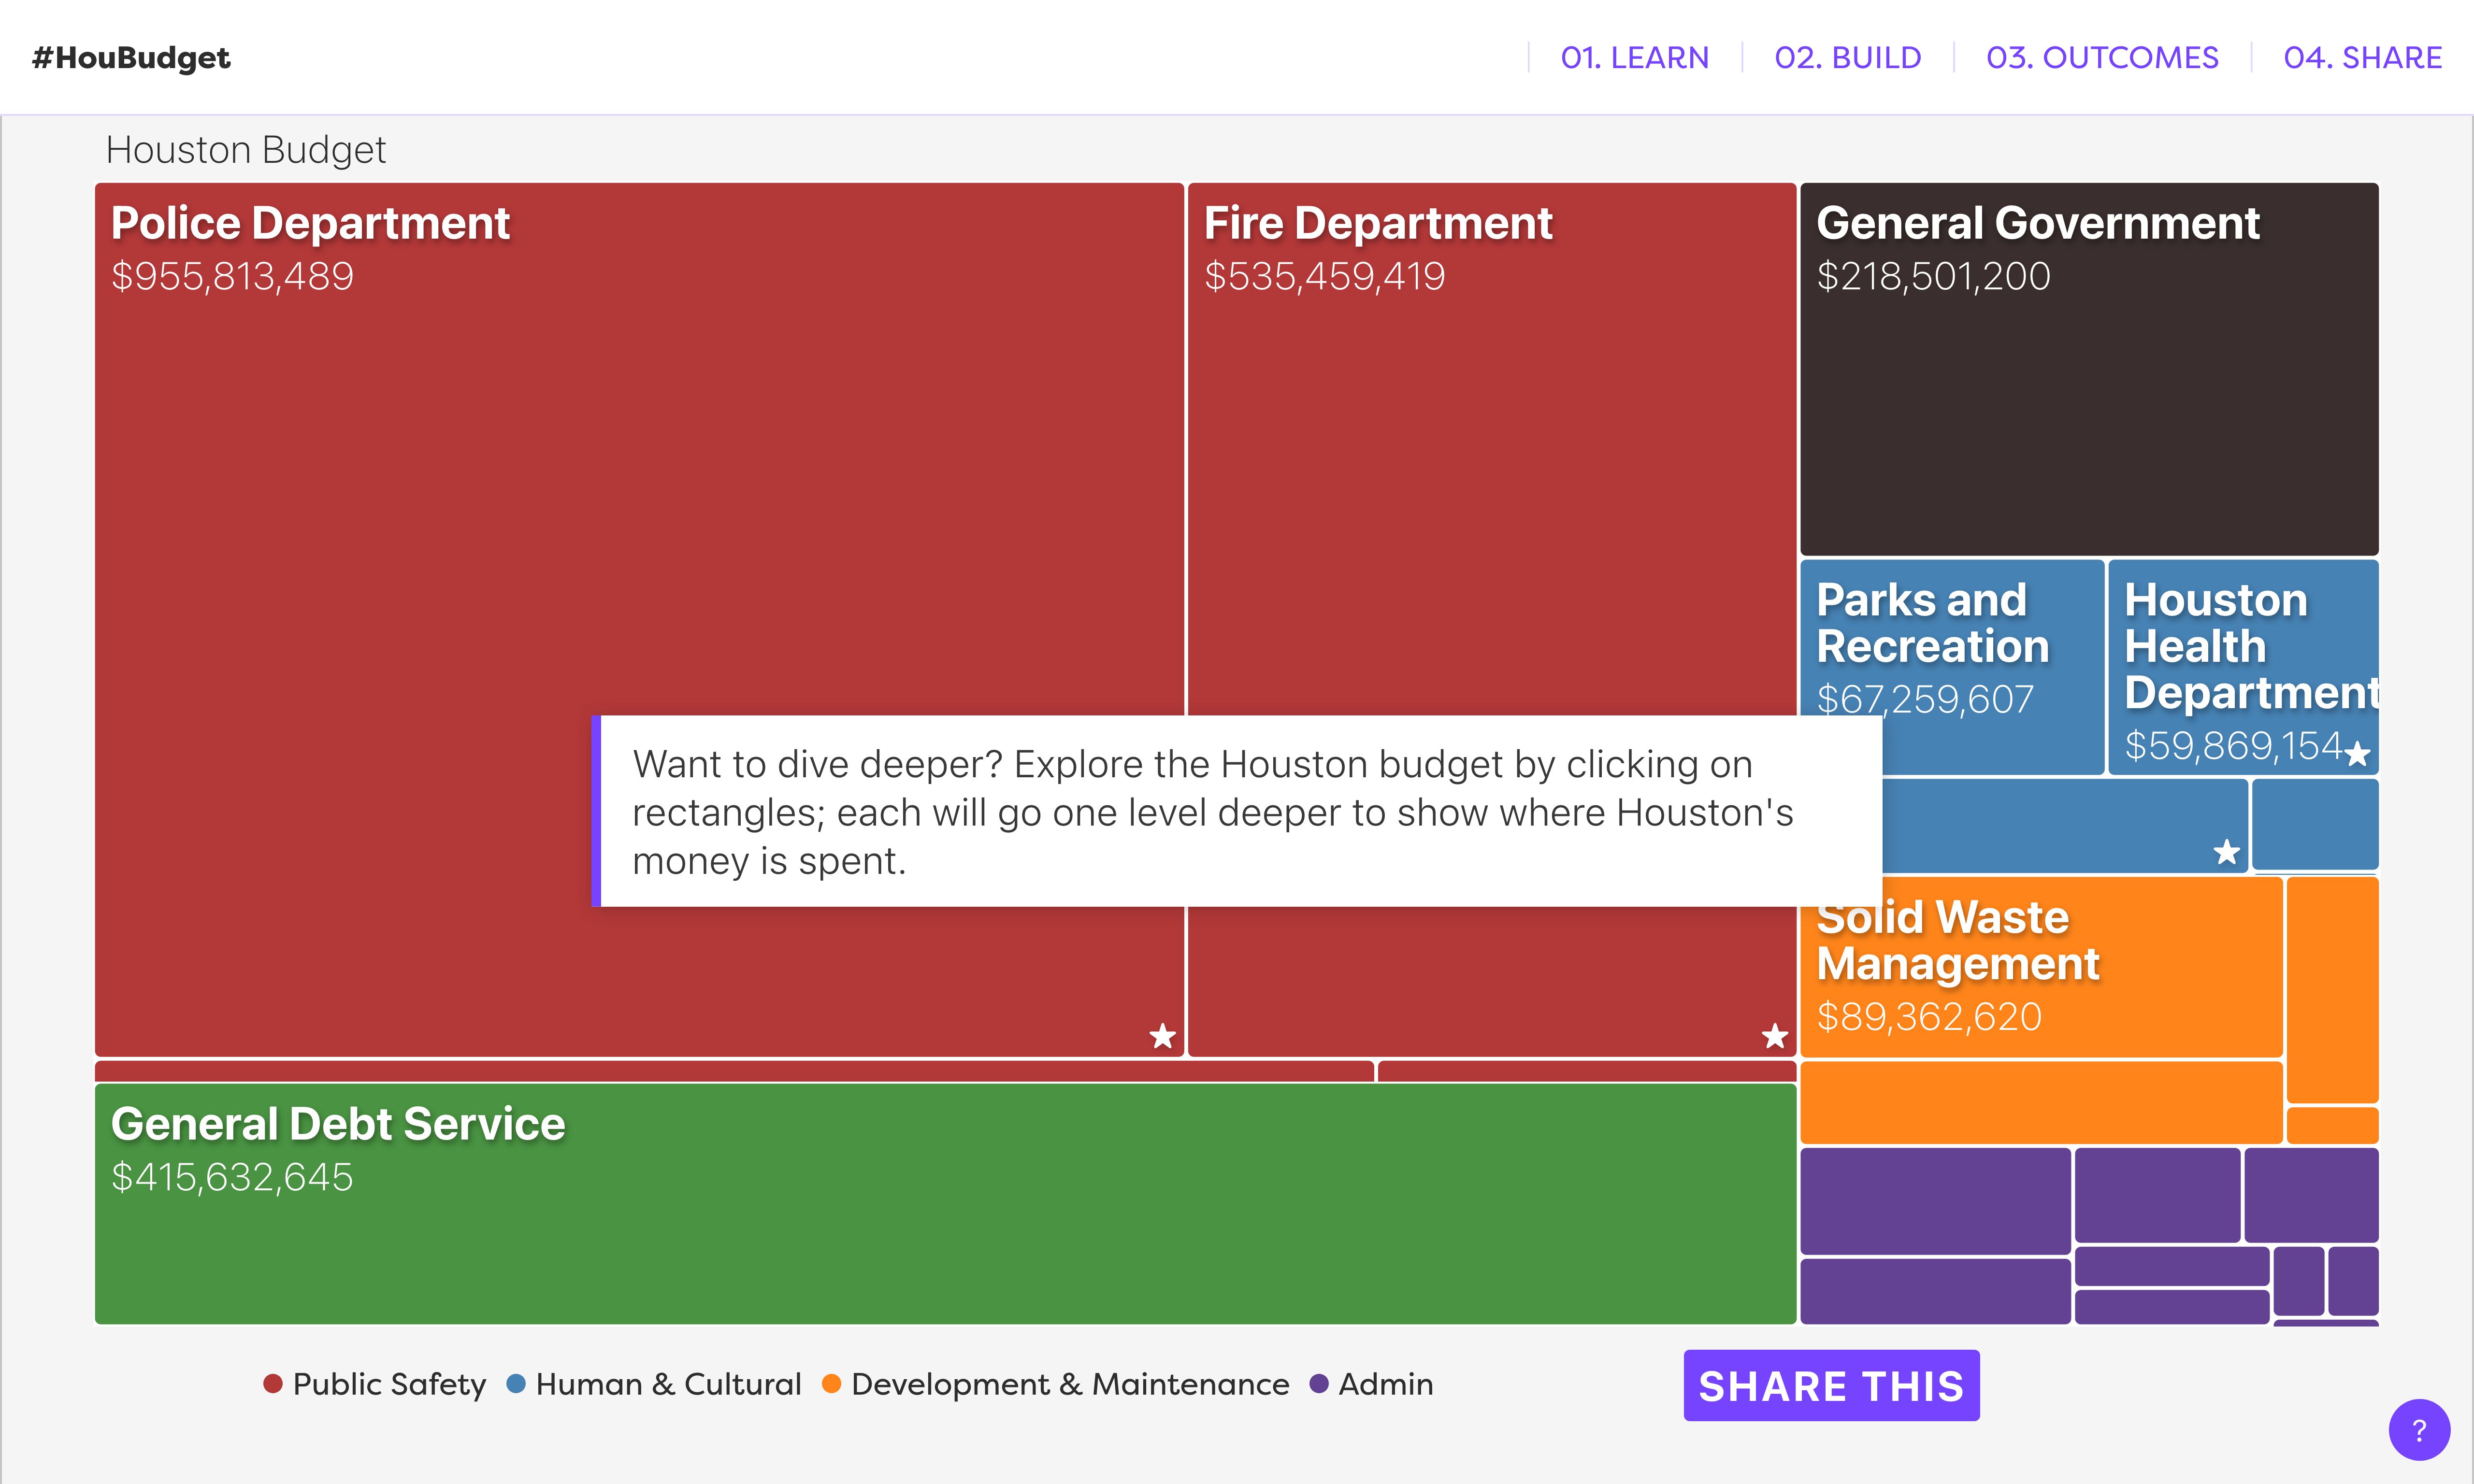This screenshot has width=2474, height=1484.
Task: Click the orange Development & Maintenance legend dot
Action: click(x=831, y=1384)
